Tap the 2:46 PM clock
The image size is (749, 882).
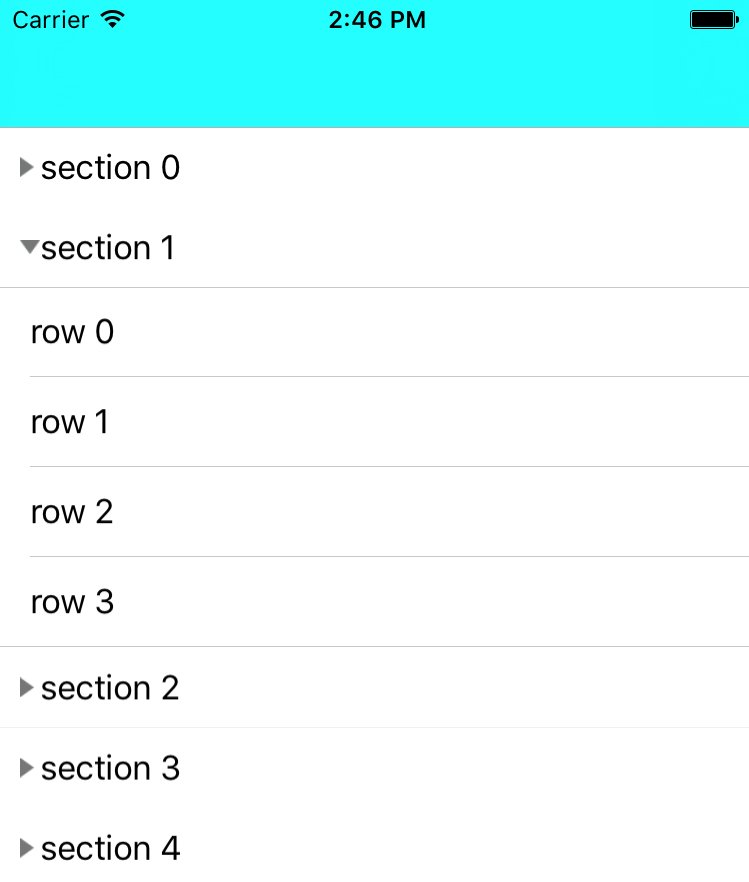pos(376,19)
